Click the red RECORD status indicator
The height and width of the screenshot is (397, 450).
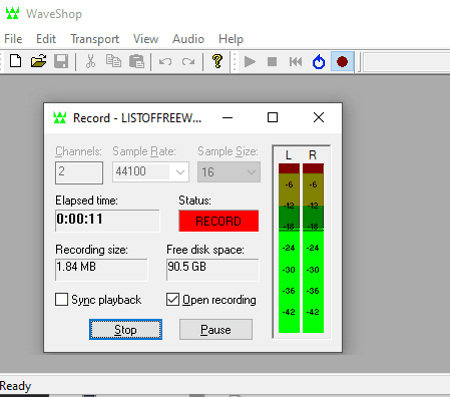tap(219, 221)
